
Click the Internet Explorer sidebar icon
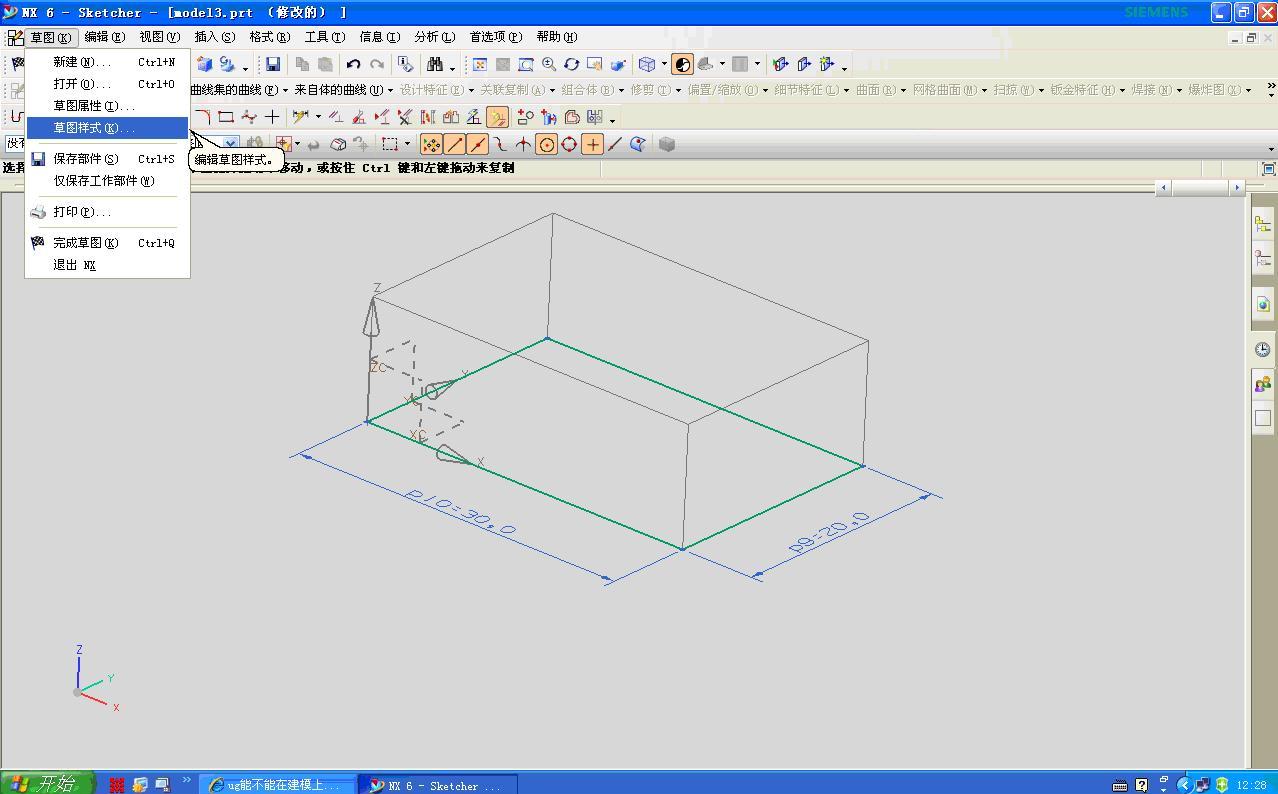pyautogui.click(x=1263, y=304)
